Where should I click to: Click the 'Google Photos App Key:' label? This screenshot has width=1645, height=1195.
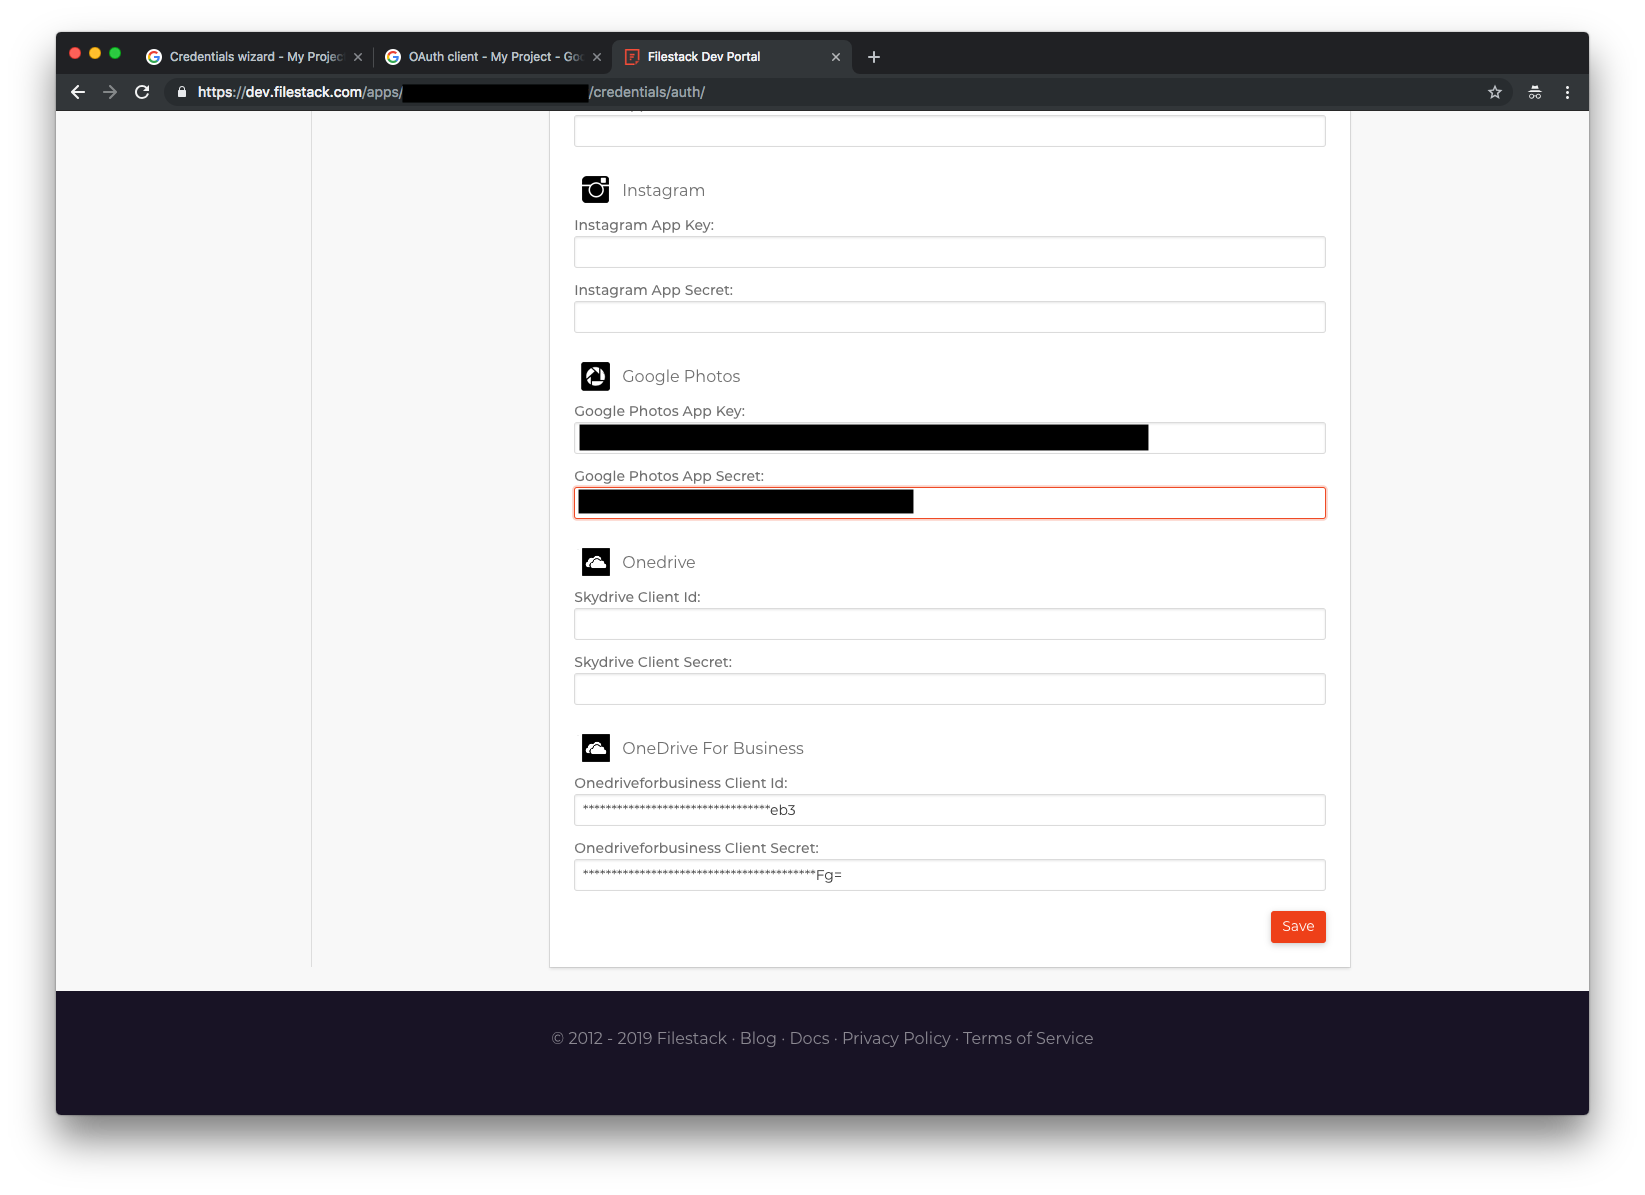(x=659, y=411)
